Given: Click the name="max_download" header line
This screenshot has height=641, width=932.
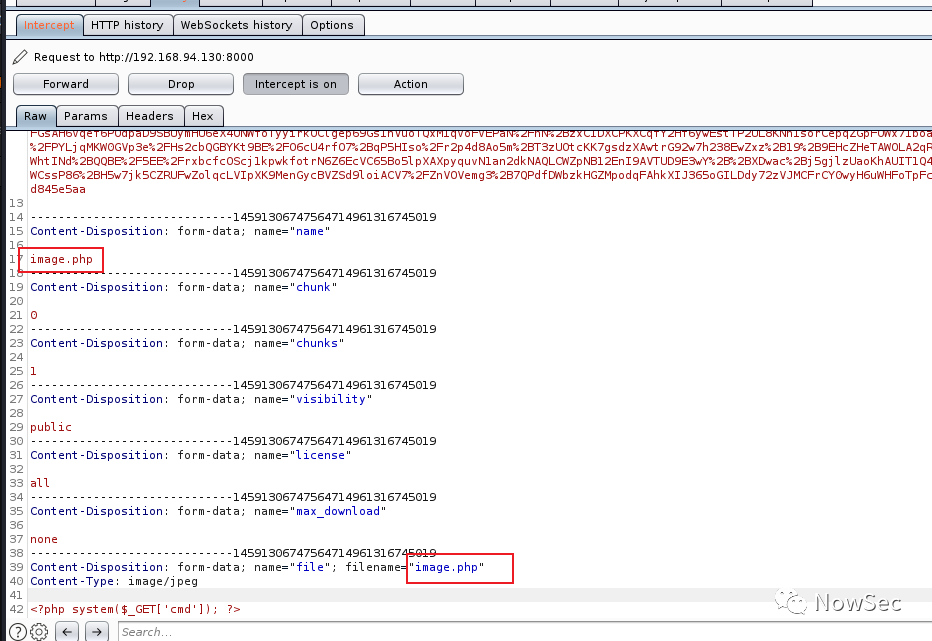Looking at the screenshot, I should pos(208,511).
